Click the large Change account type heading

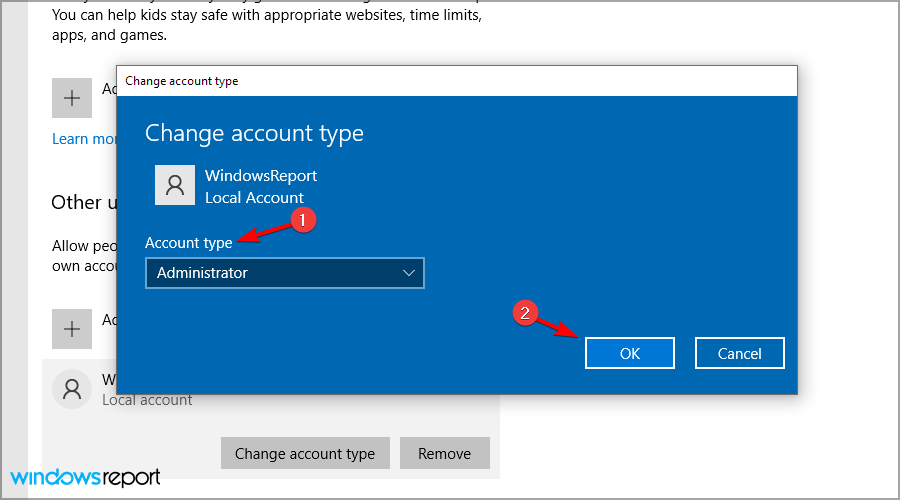point(254,133)
